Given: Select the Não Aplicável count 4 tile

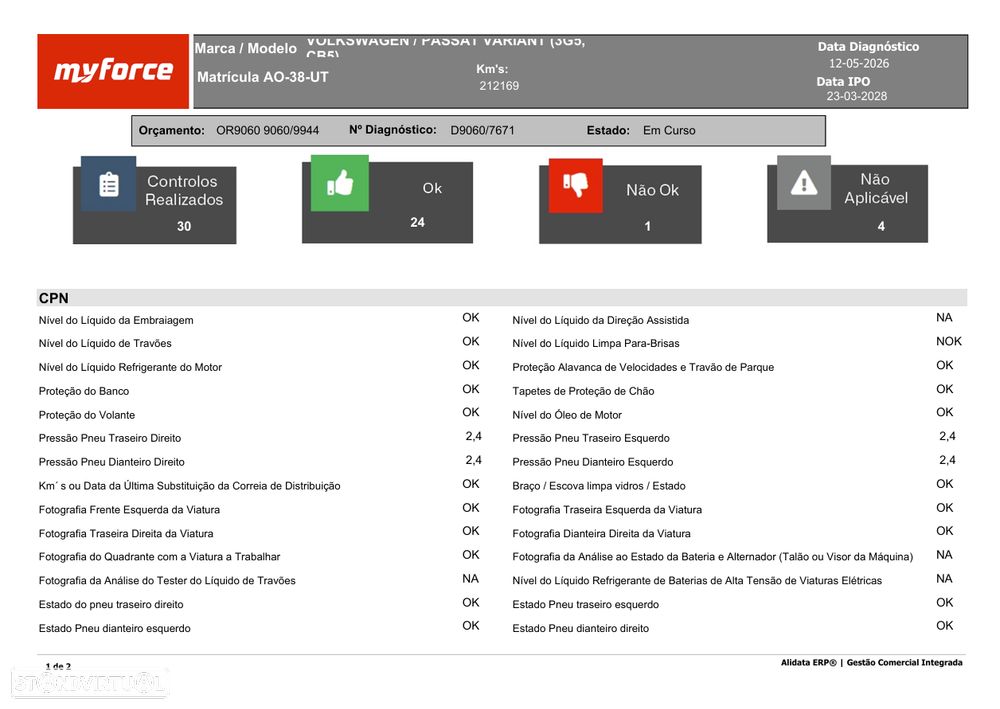Looking at the screenshot, I should (847, 203).
